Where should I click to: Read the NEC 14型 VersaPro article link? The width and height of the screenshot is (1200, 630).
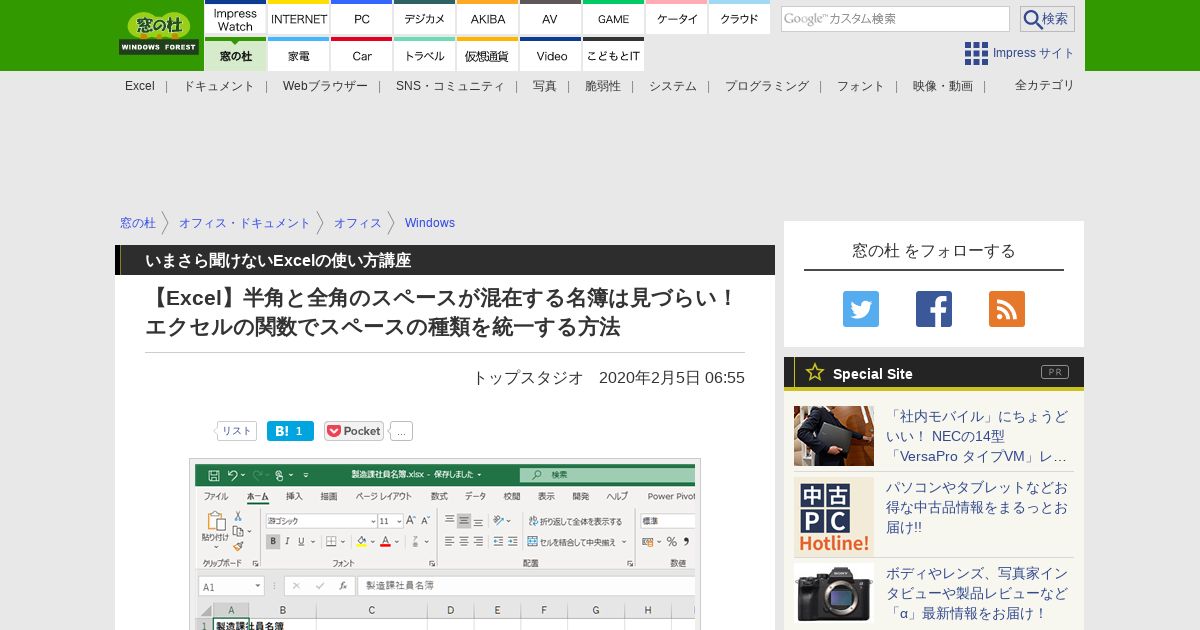(977, 436)
